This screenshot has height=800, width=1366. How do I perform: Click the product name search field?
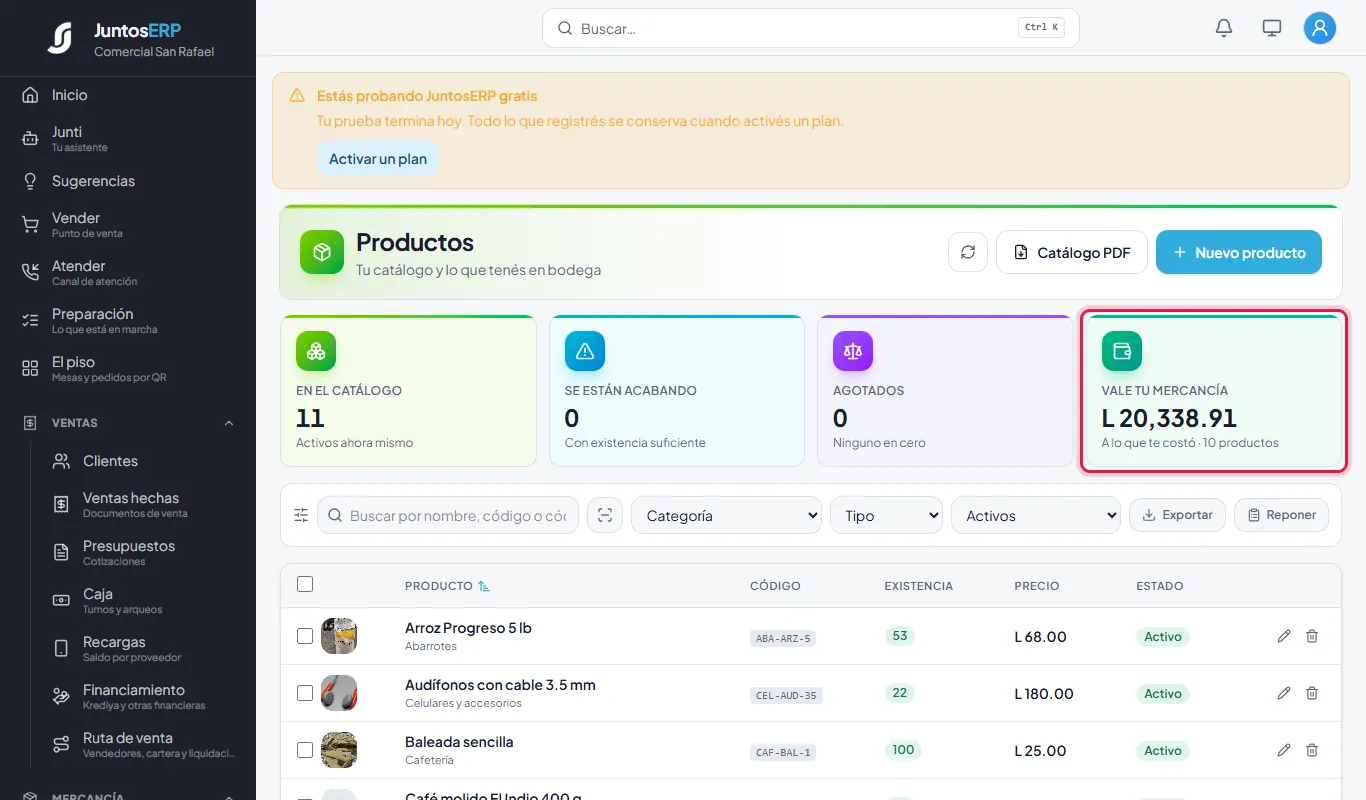(x=448, y=515)
